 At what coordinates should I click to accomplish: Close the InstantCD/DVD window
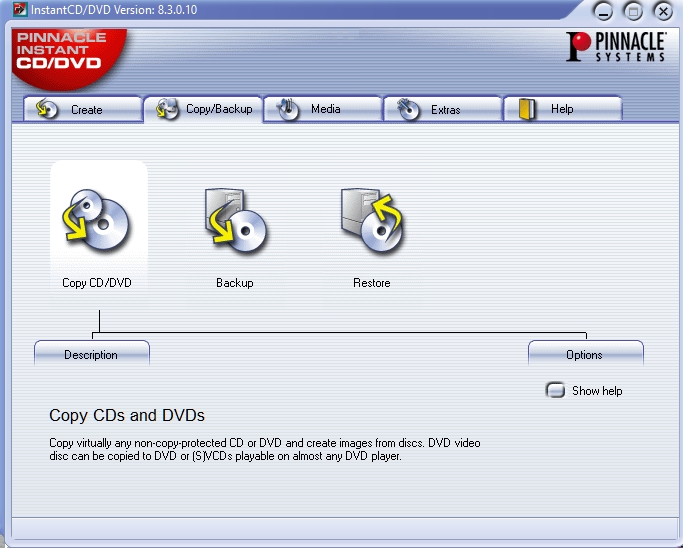click(x=663, y=12)
